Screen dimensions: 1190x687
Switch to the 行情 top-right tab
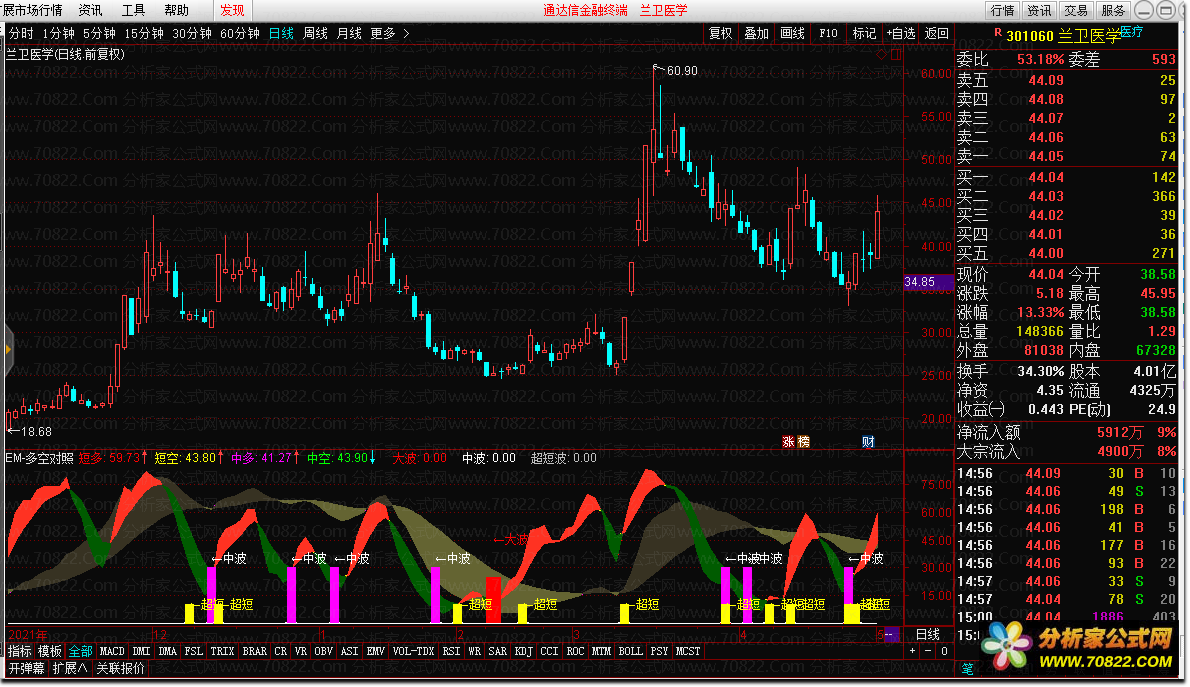coord(1003,11)
